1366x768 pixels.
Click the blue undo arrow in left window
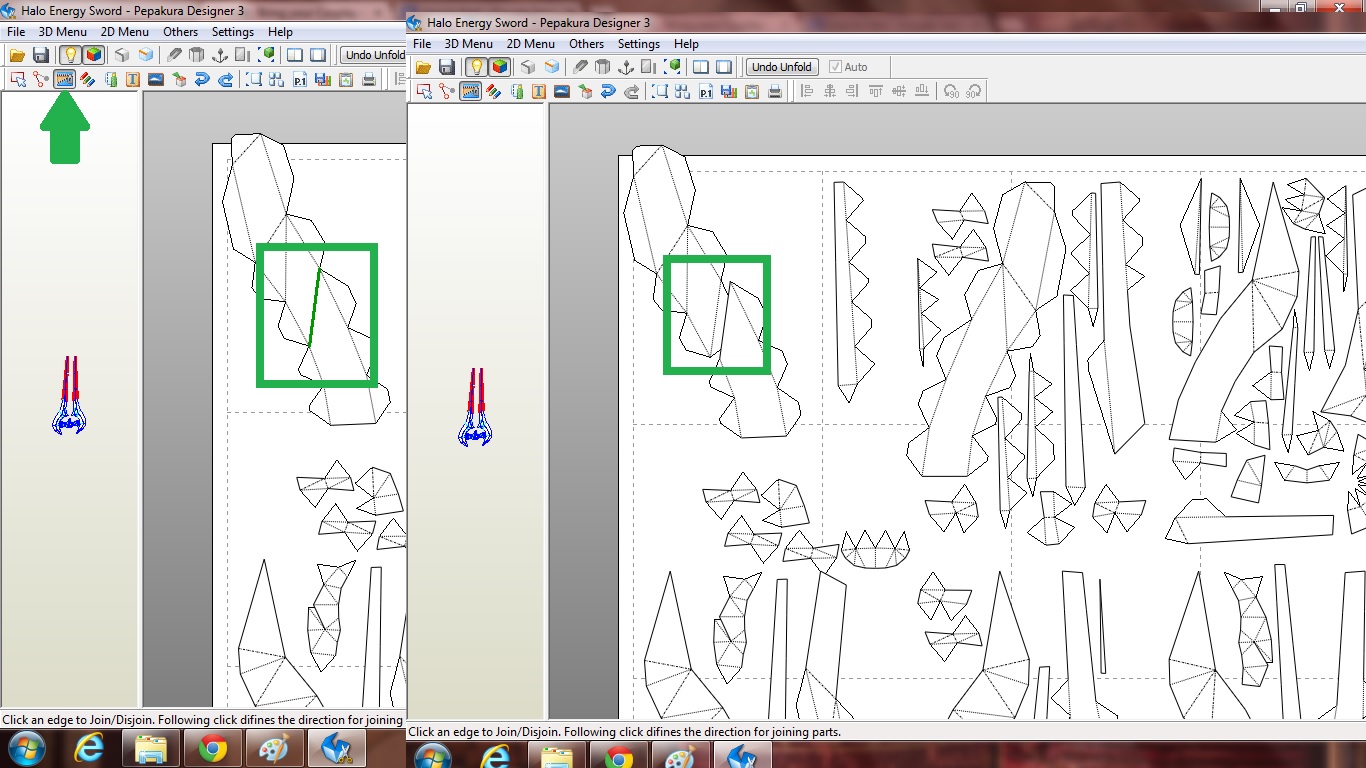[202, 80]
